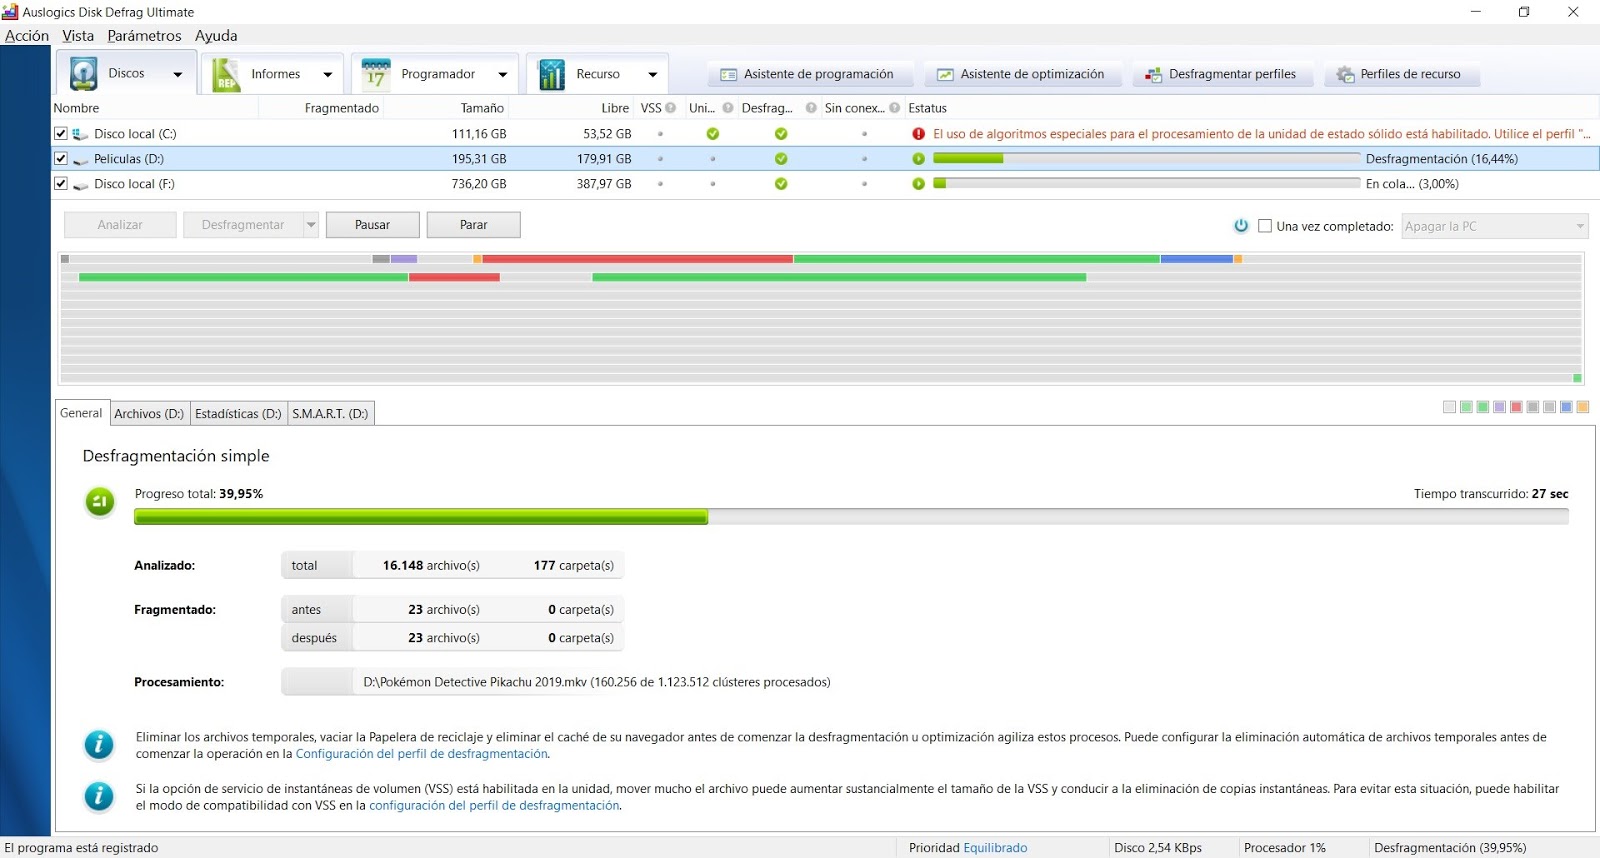
Task: Switch to the Archivos (D:) tab
Action: 149,414
